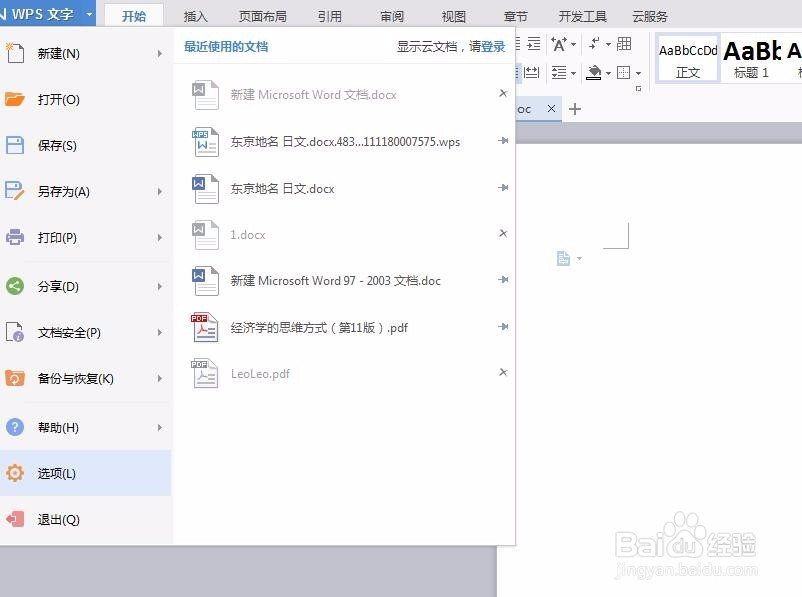Switch to the 审阅 tab
The height and width of the screenshot is (597, 802).
(x=392, y=16)
